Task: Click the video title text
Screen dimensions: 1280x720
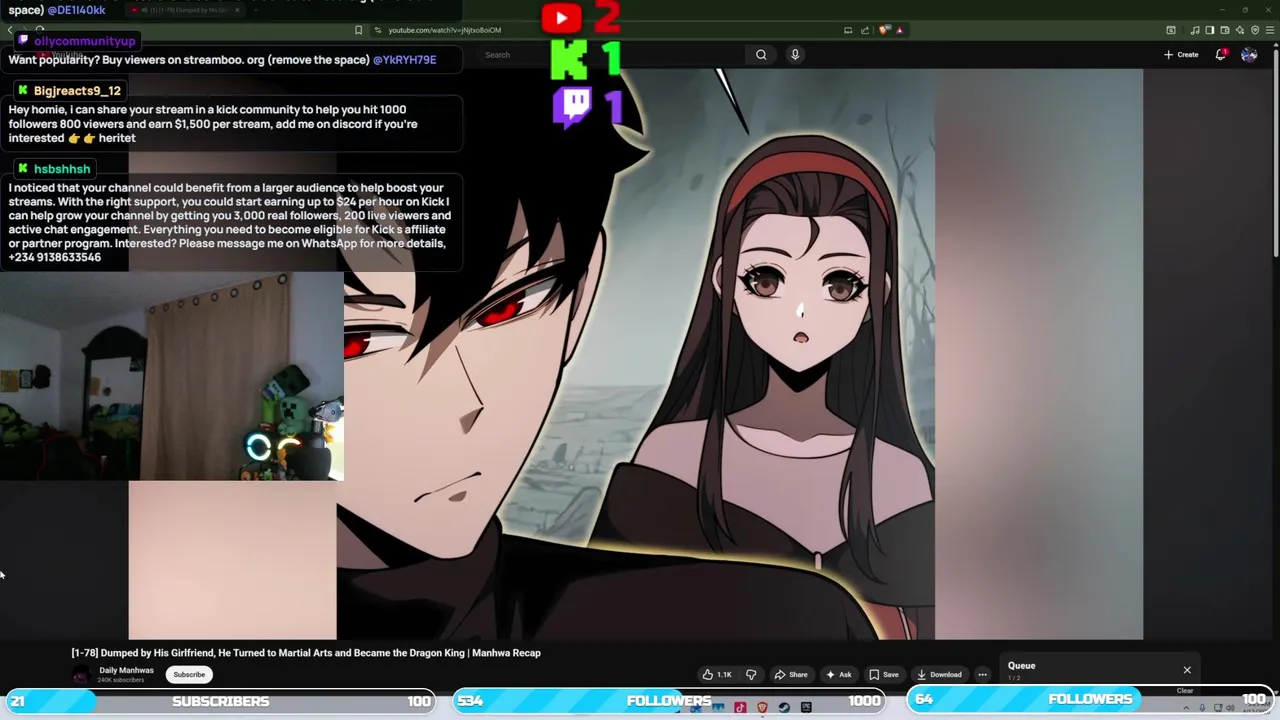Action: pos(306,653)
